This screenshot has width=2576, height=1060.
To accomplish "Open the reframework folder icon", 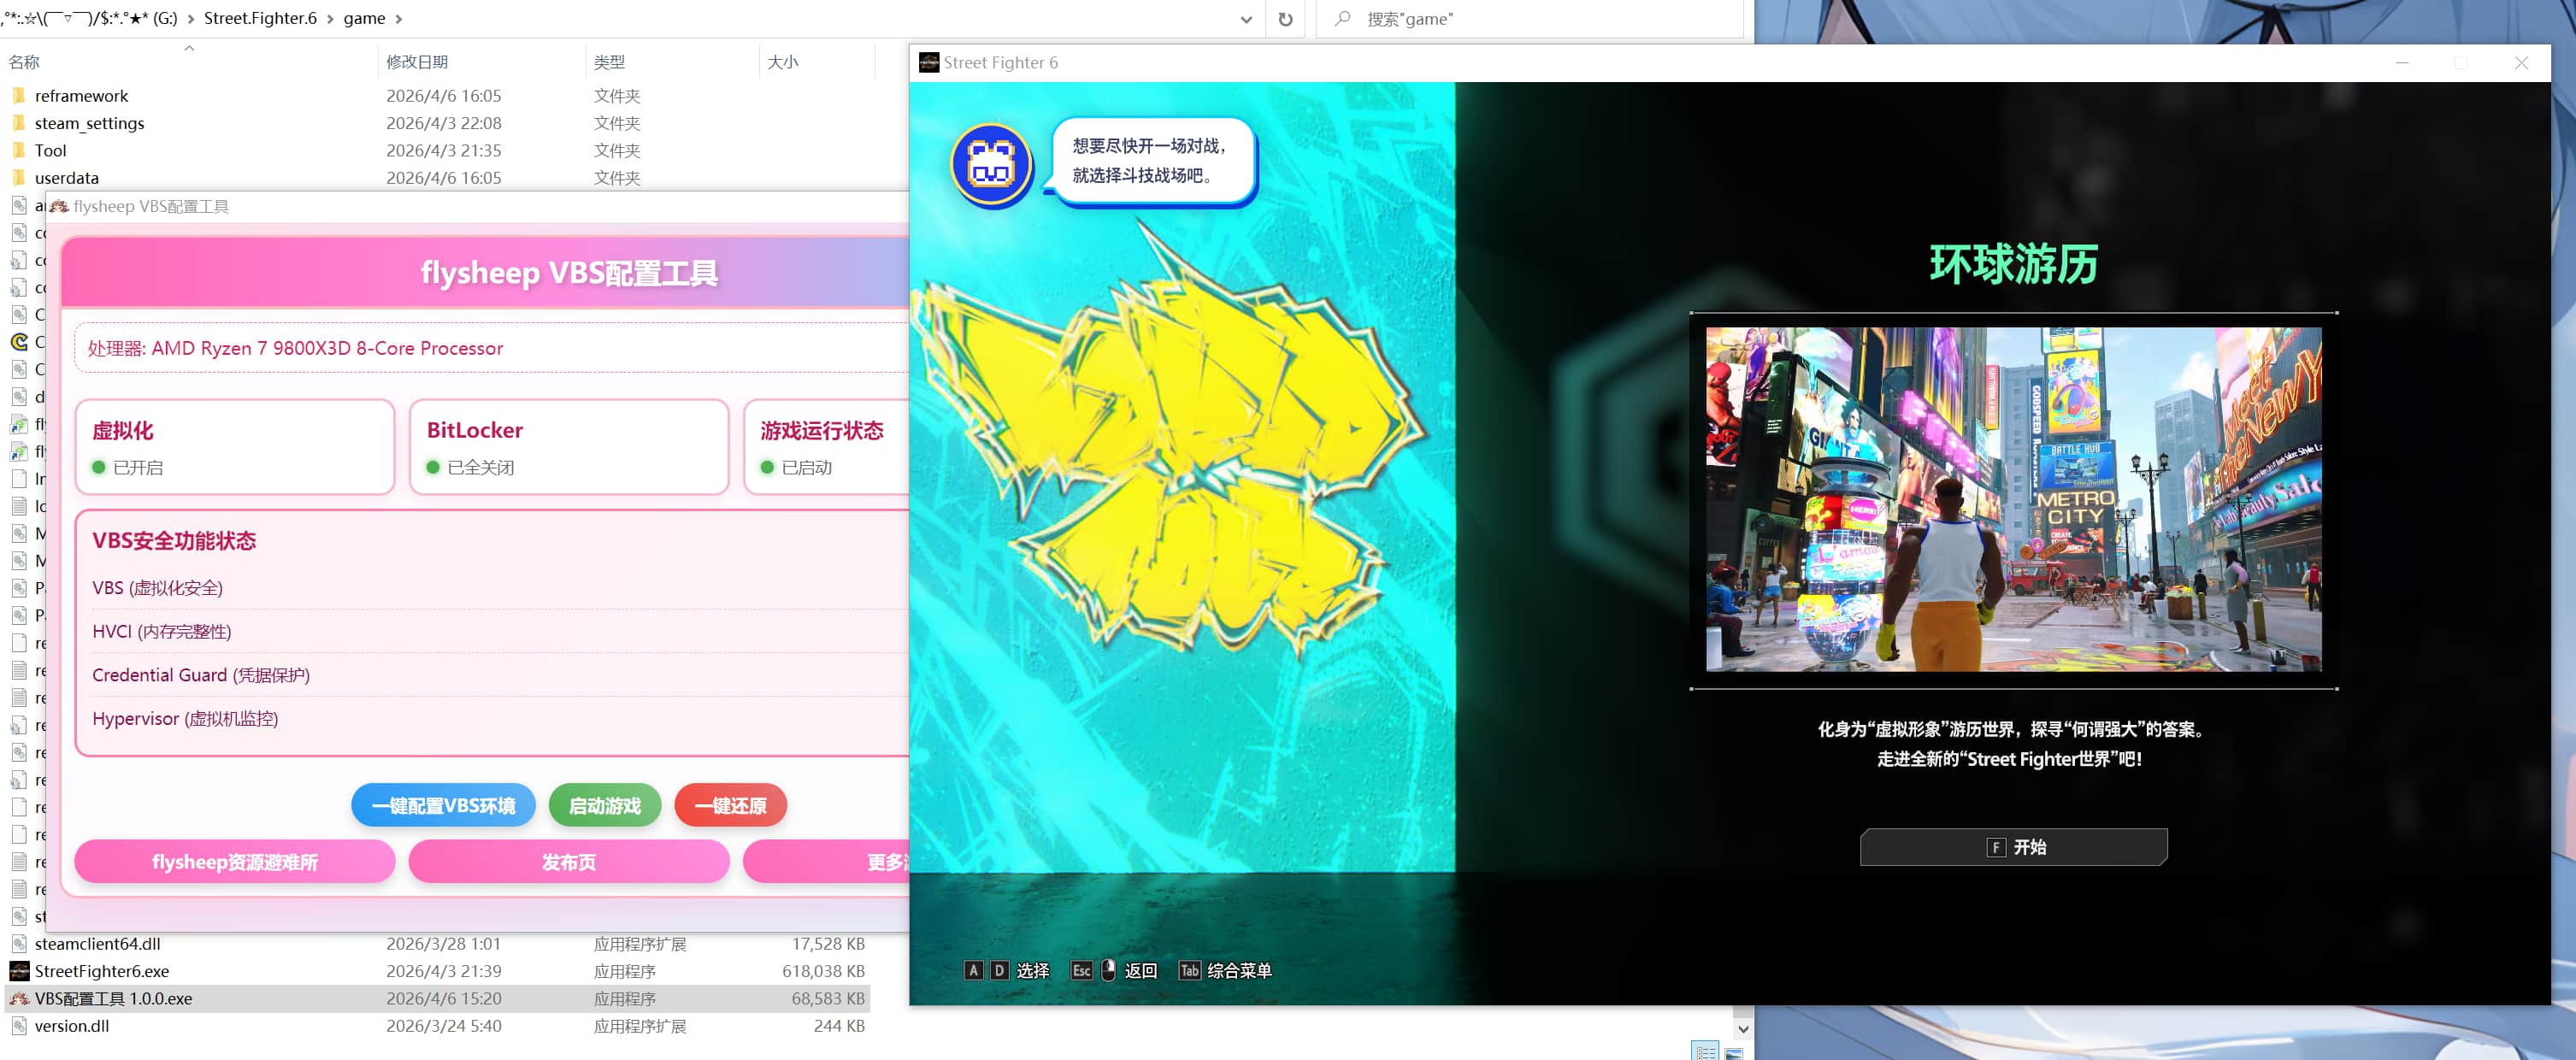I will [19, 96].
